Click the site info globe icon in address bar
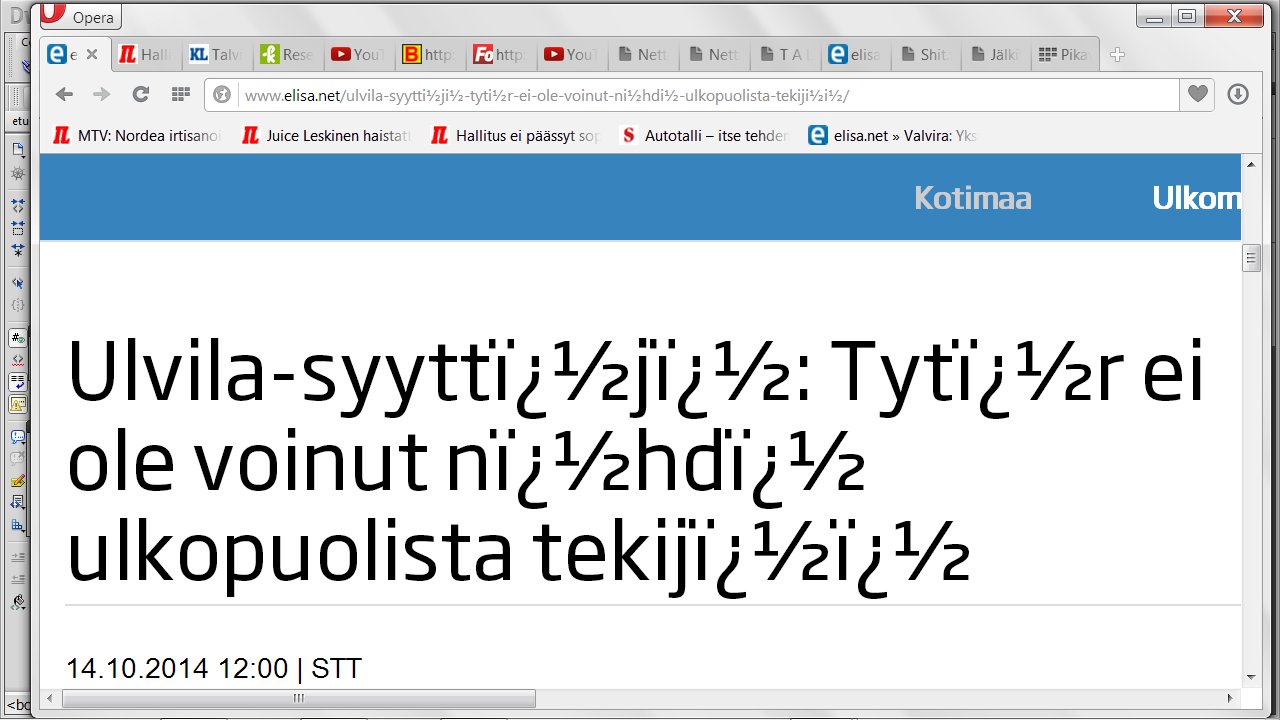 tap(223, 95)
